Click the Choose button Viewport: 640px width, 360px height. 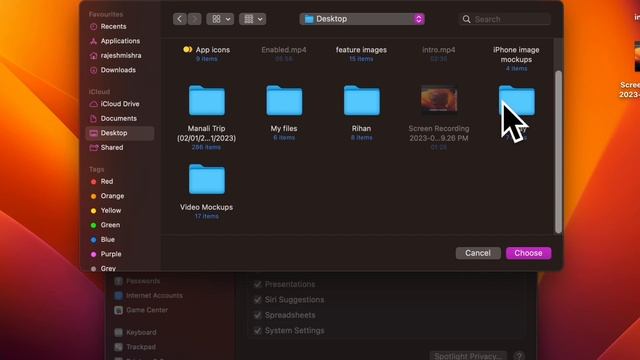pos(529,253)
